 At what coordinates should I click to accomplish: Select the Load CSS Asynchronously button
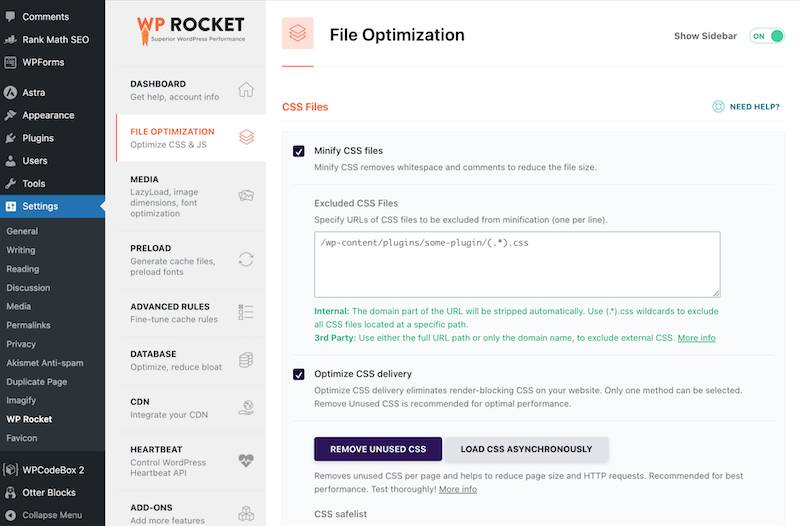[527, 449]
